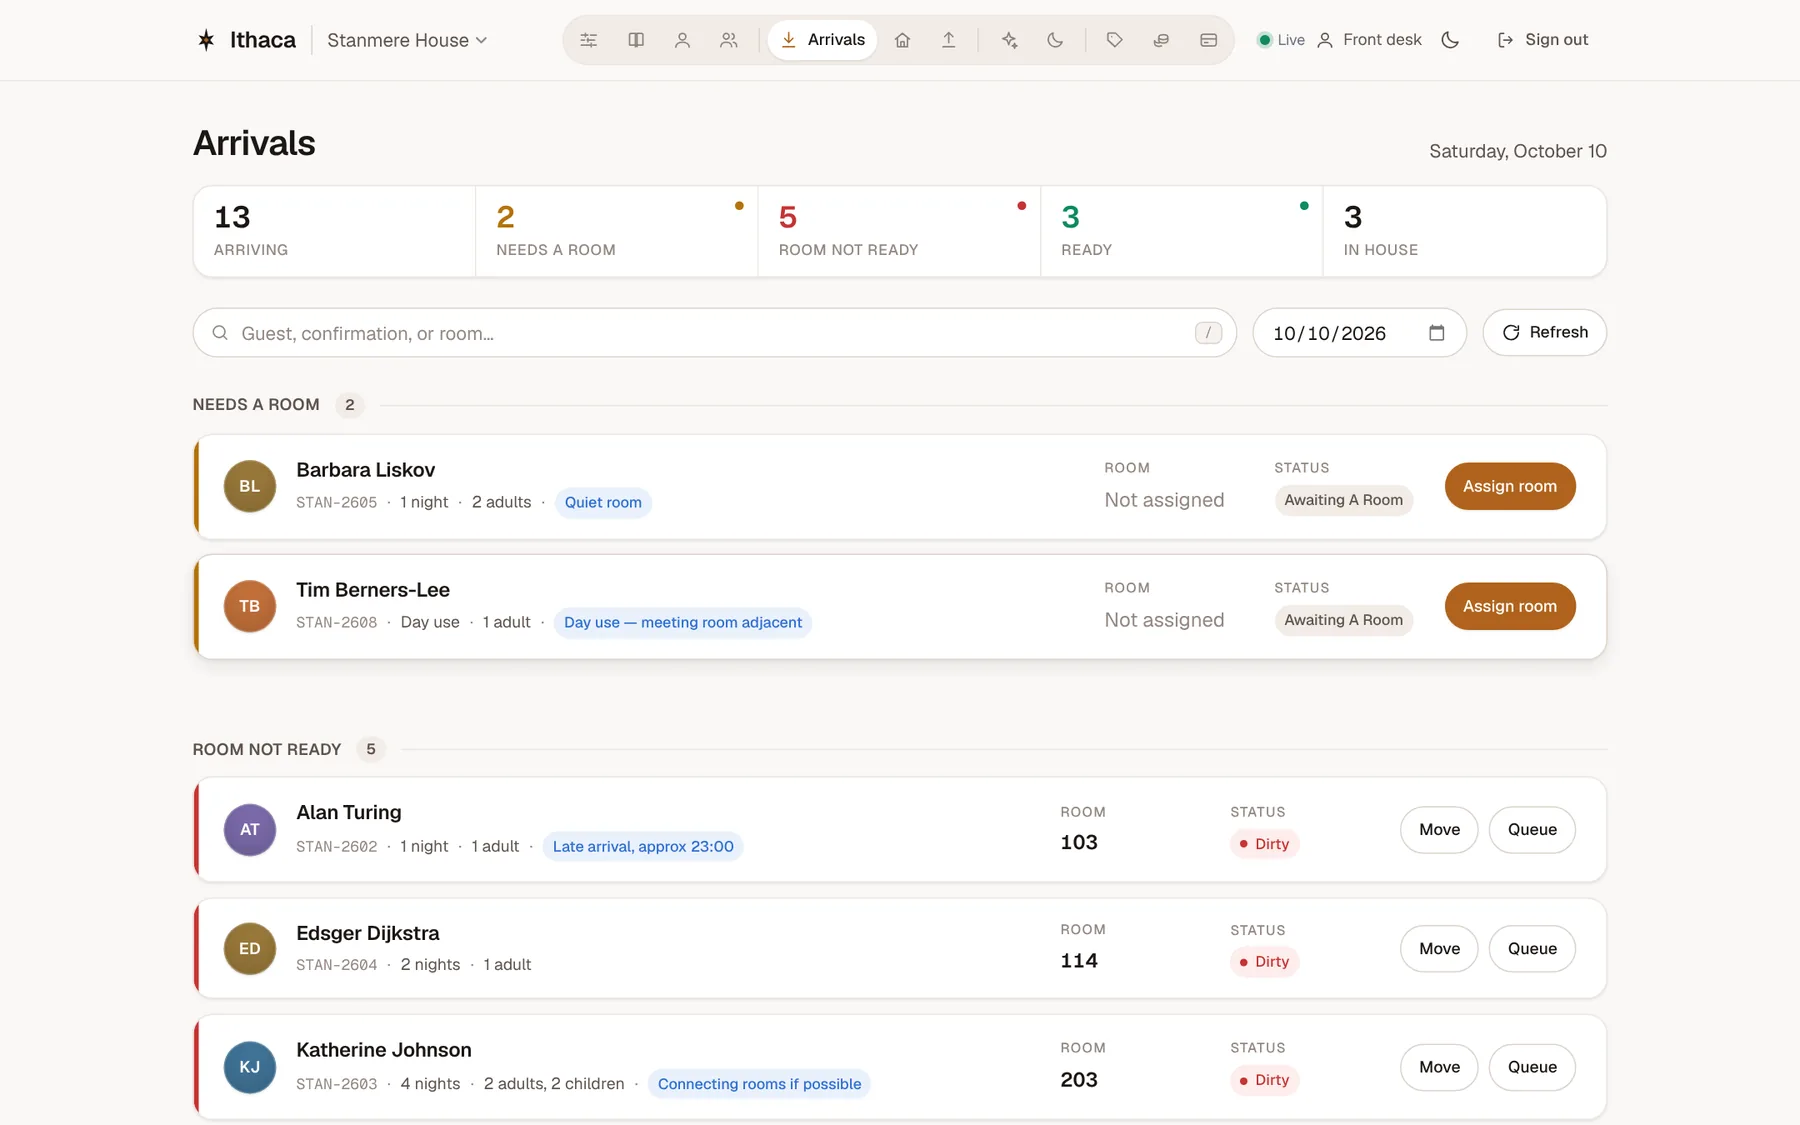Screen dimensions: 1800x1125
Task: Focus the guest, confirmation, or room search field
Action: click(714, 333)
